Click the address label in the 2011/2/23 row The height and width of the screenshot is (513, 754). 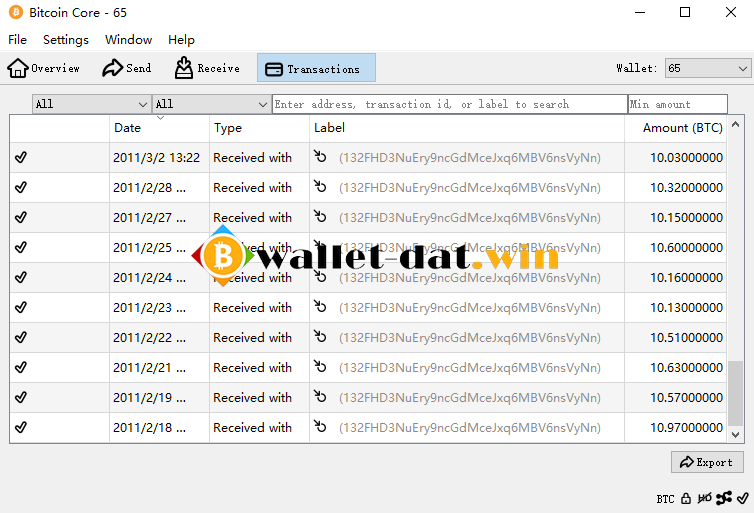tap(470, 308)
